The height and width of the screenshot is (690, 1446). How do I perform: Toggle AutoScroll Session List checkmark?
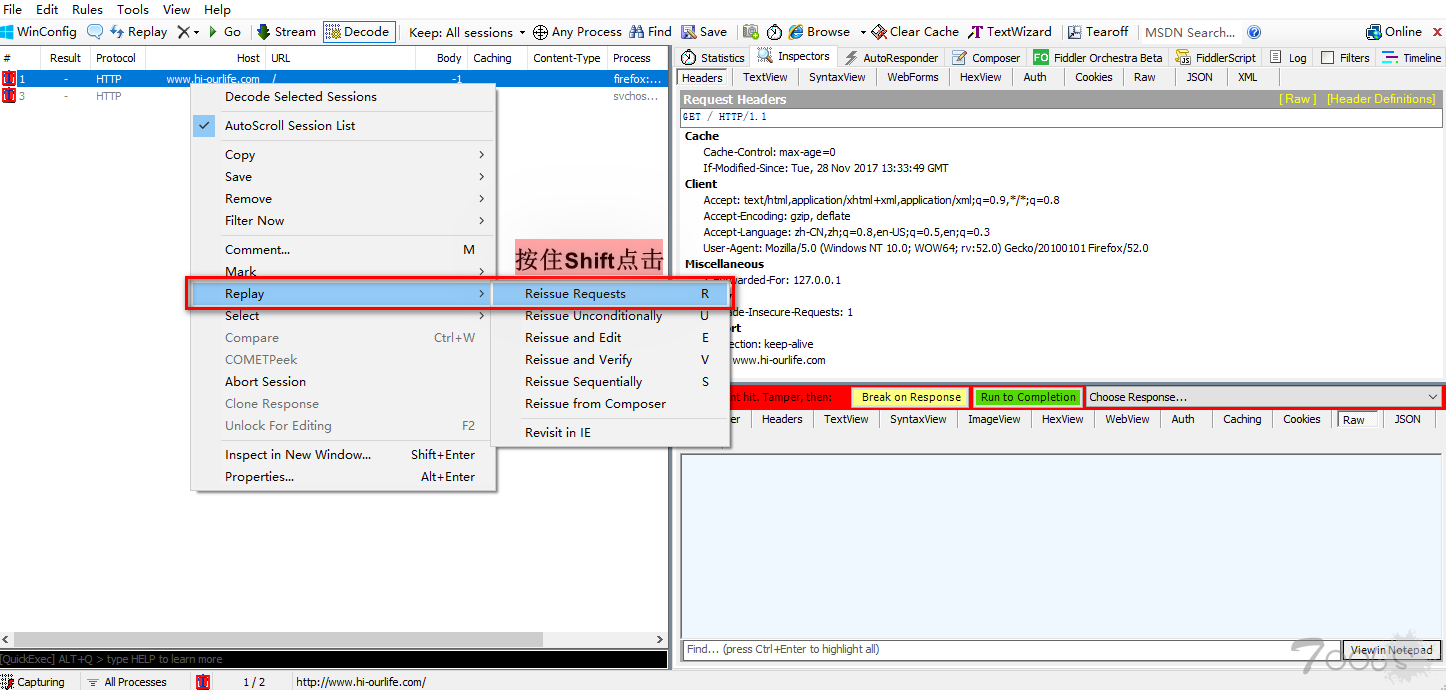(205, 126)
